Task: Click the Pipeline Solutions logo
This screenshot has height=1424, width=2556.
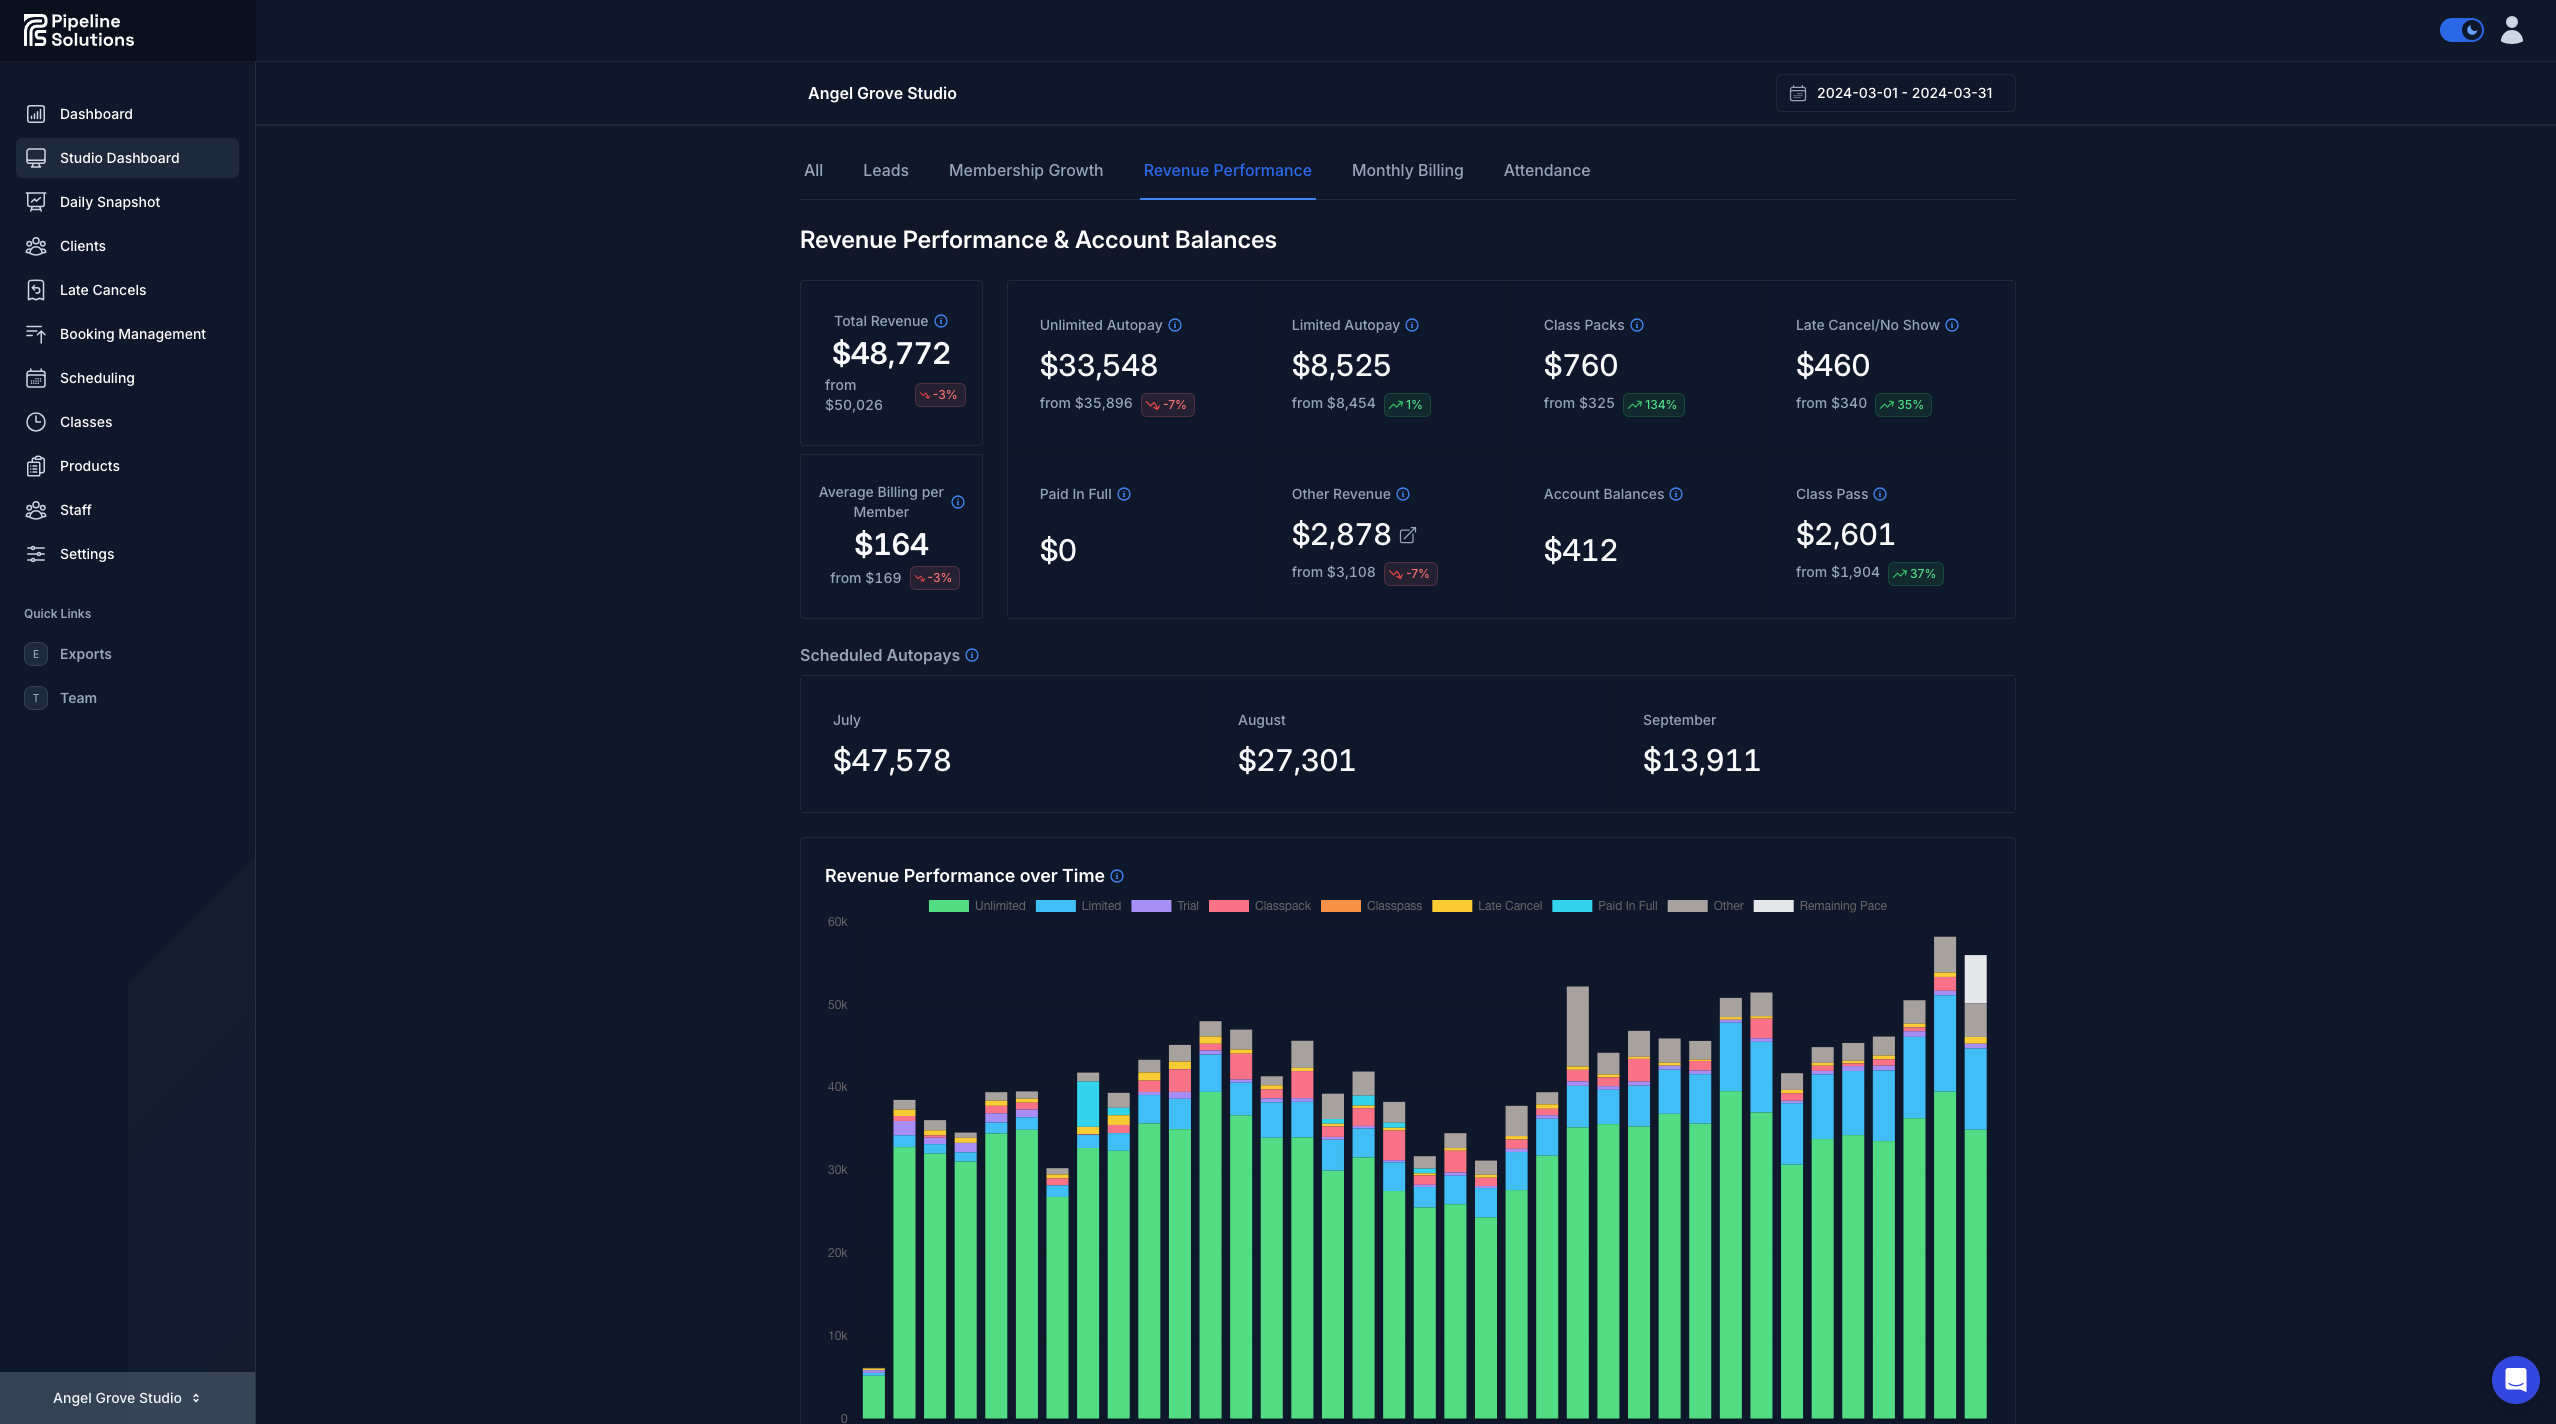Action: (79, 30)
